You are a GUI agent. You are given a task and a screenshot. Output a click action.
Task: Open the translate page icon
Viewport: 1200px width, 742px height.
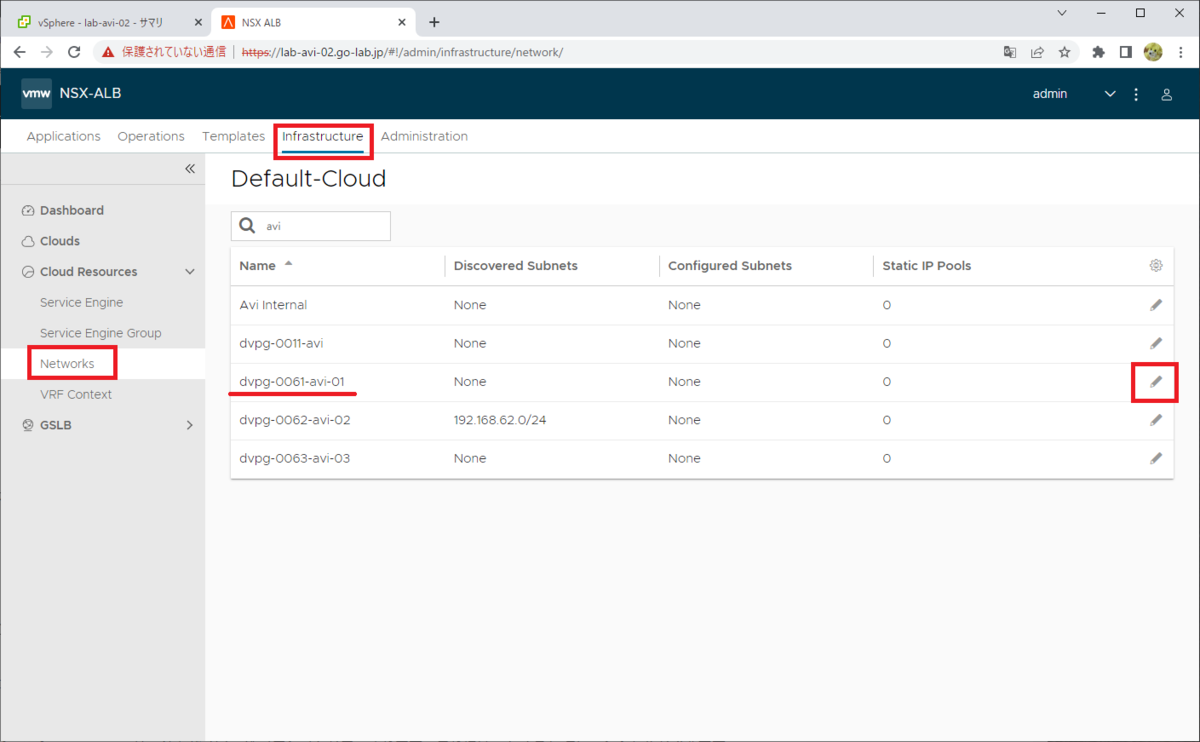pos(1010,52)
